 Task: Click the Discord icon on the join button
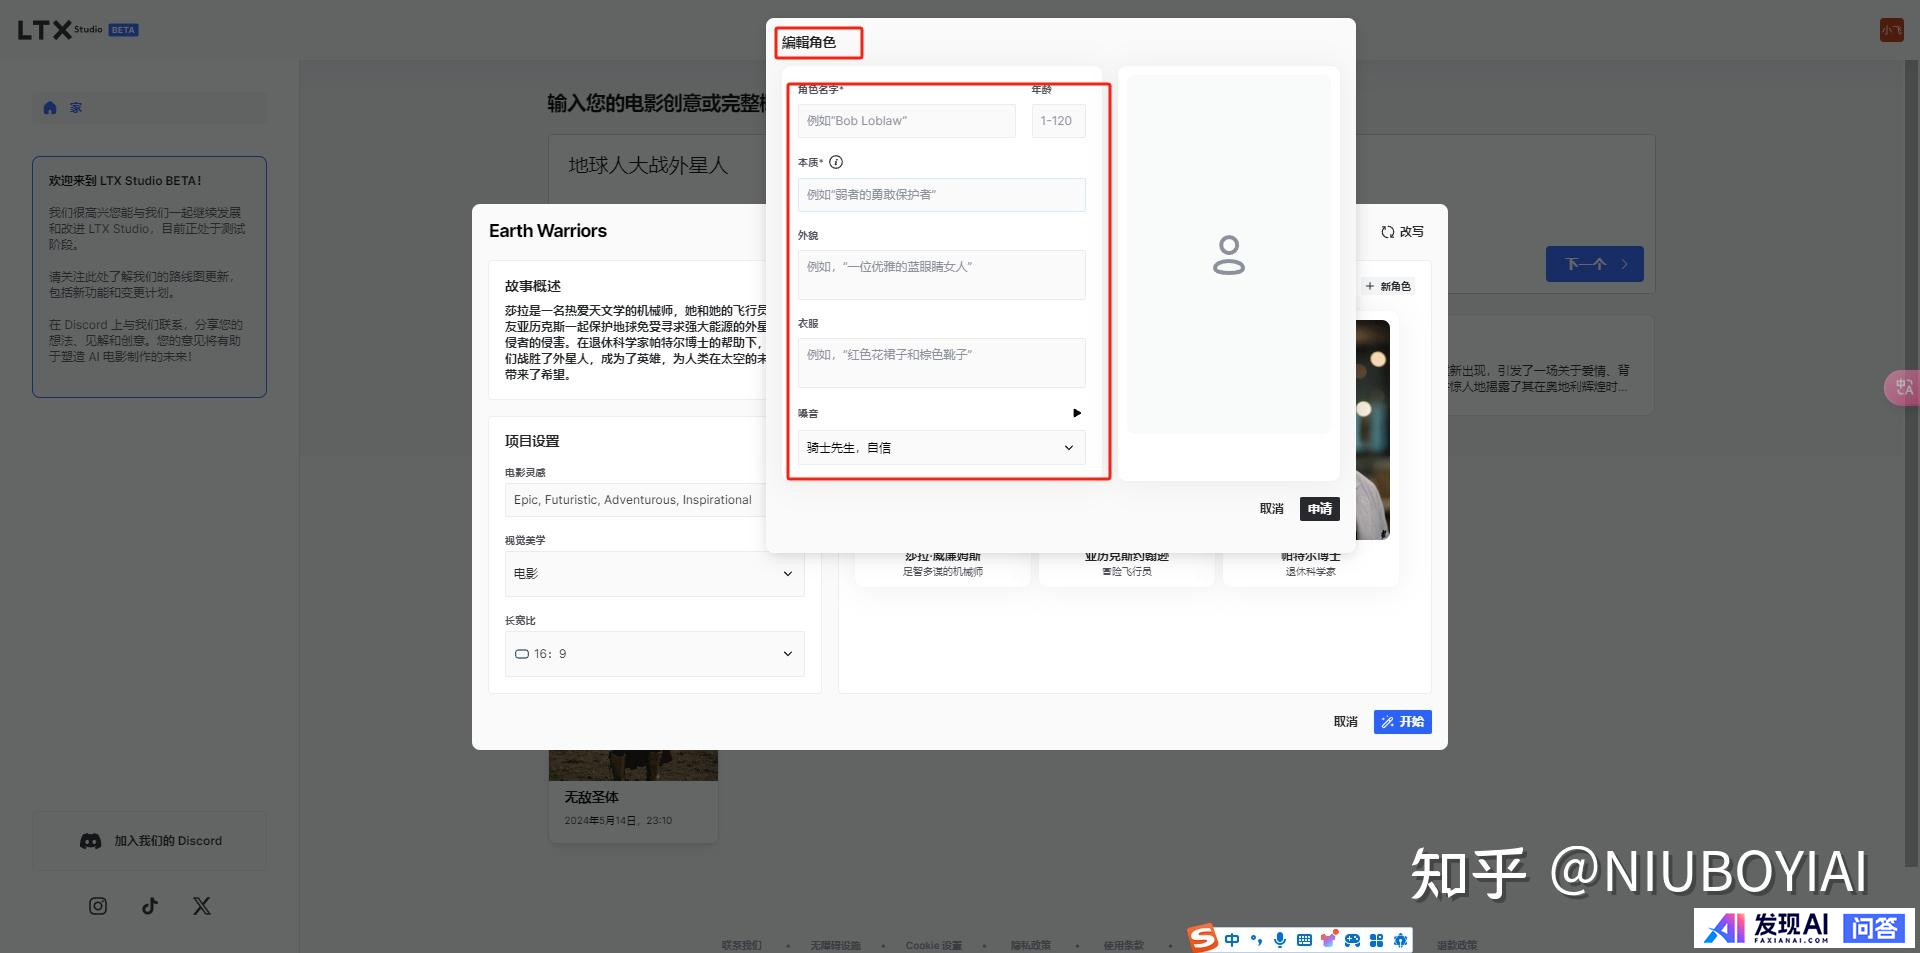point(91,841)
